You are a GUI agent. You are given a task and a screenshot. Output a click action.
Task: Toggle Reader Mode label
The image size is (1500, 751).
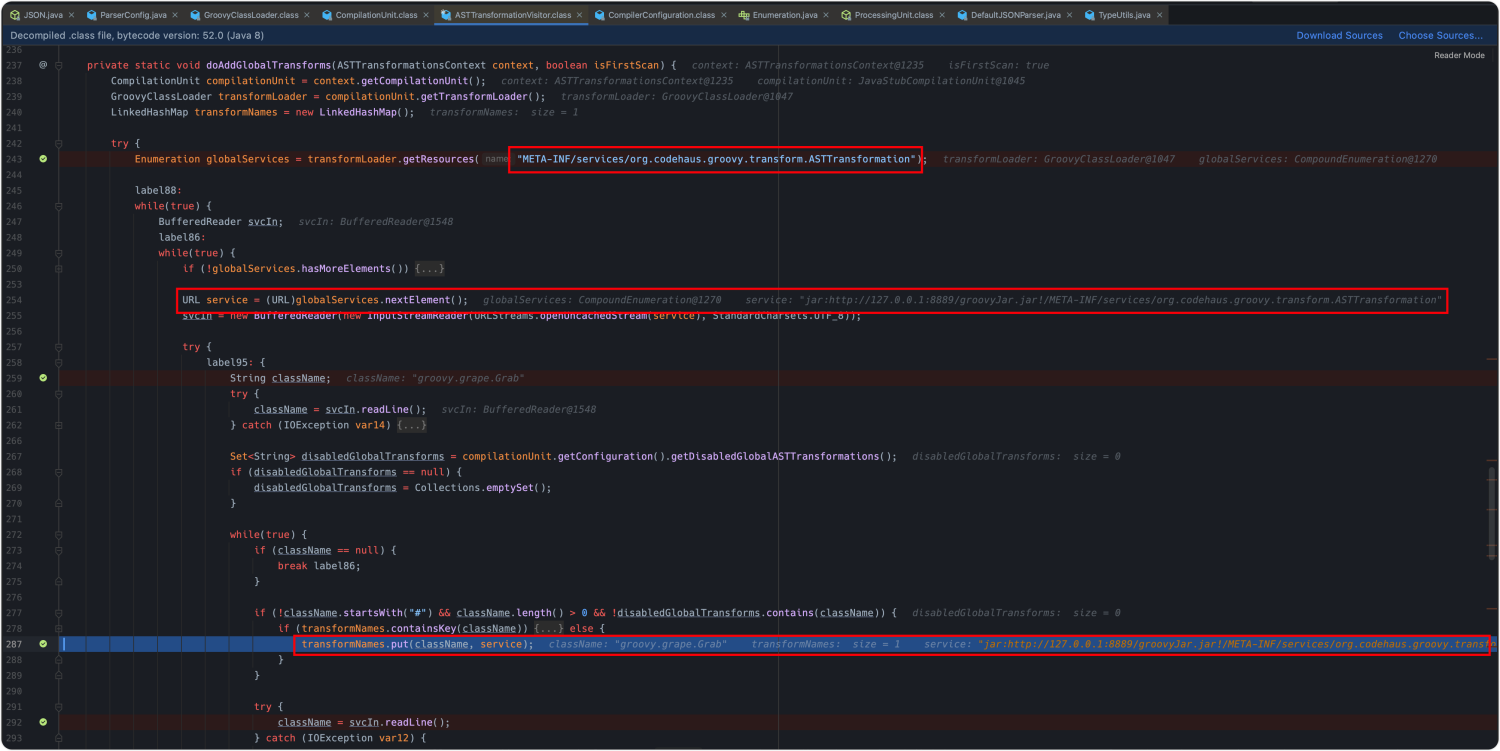[x=1459, y=55]
